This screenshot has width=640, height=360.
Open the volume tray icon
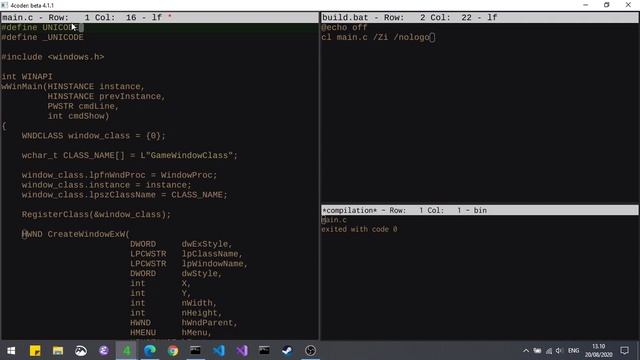pyautogui.click(x=559, y=351)
